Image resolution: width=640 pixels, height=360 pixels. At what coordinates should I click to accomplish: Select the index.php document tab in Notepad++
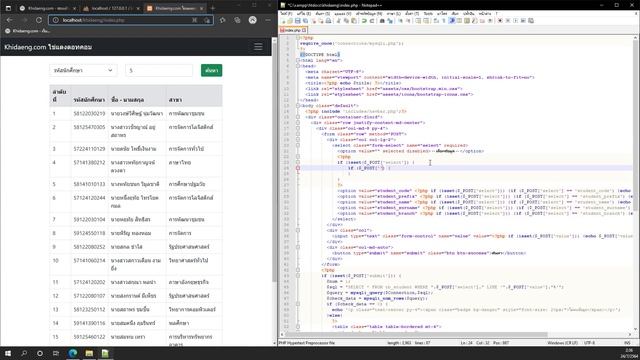pos(293,30)
